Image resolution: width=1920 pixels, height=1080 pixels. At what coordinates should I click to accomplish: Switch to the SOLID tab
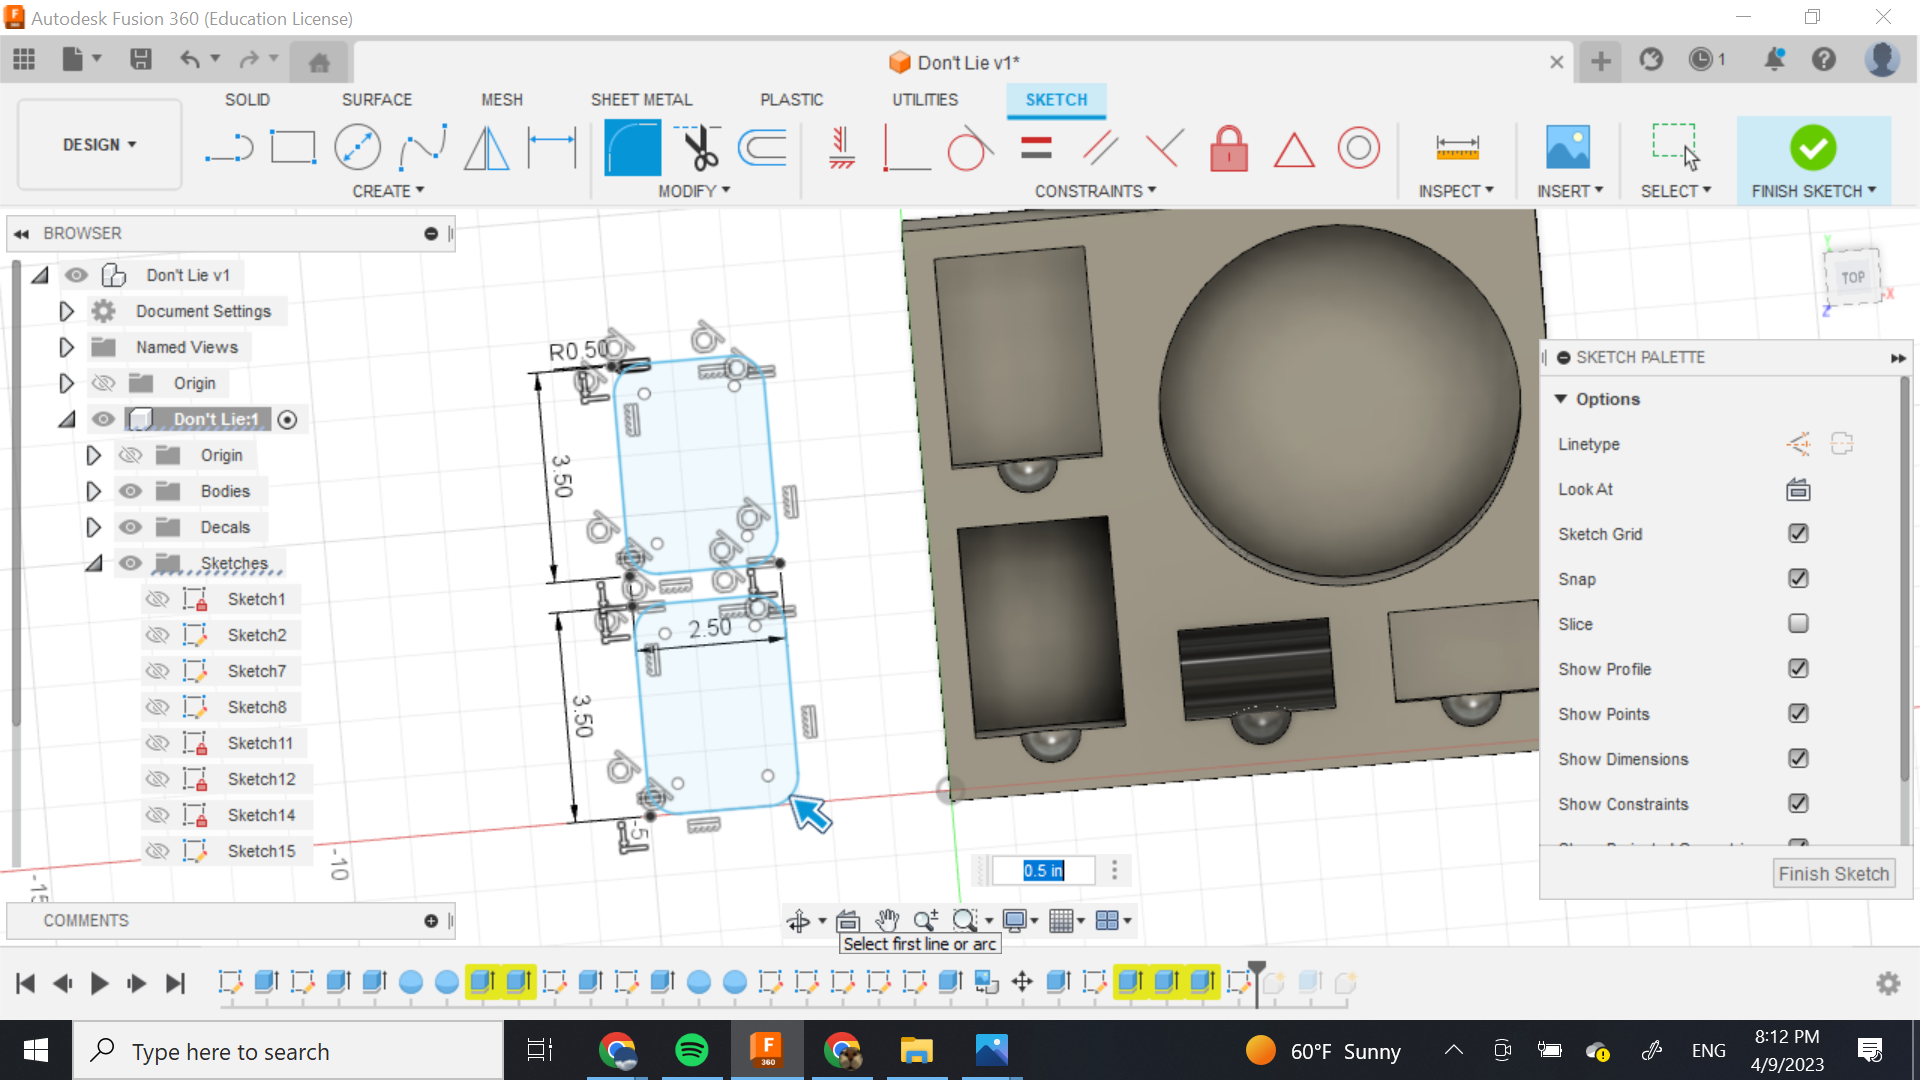click(x=247, y=100)
